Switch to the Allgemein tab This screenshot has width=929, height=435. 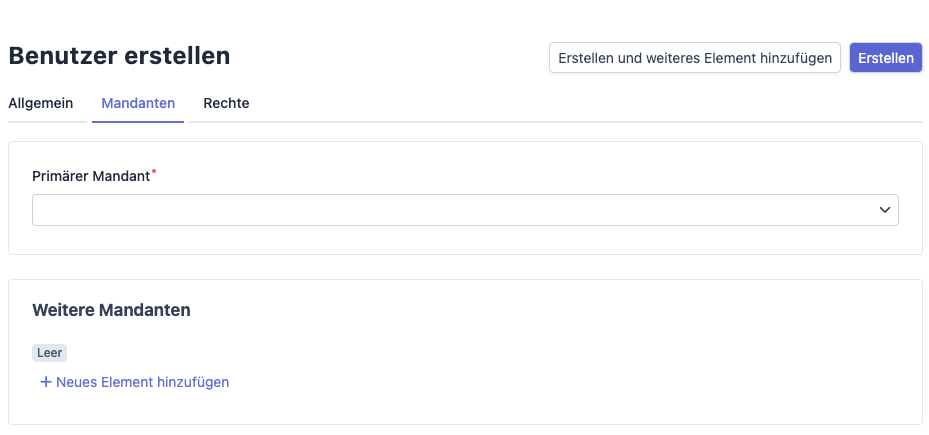tap(40, 103)
